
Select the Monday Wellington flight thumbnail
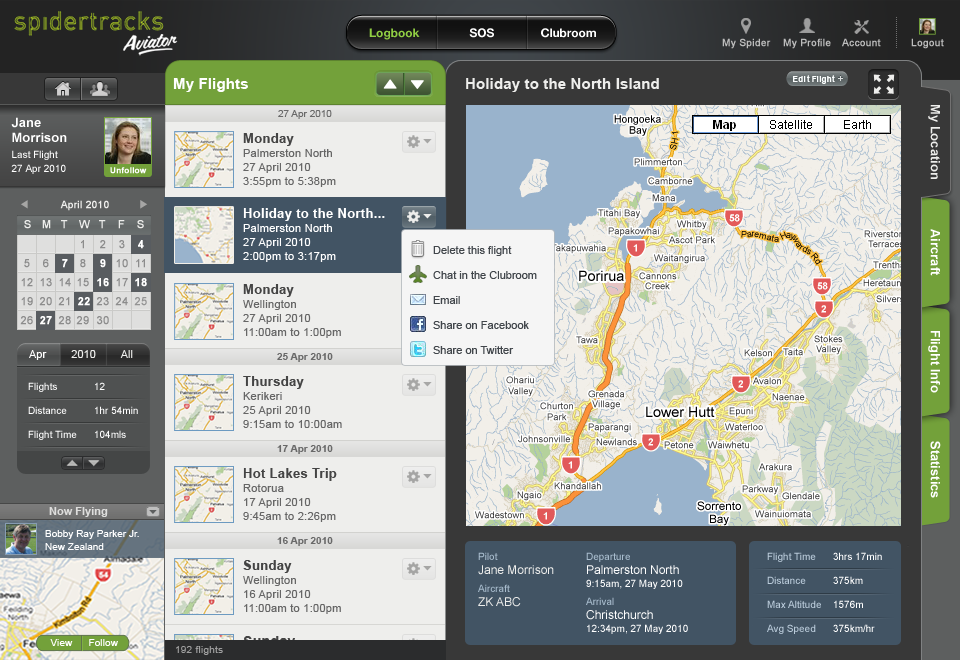[204, 311]
